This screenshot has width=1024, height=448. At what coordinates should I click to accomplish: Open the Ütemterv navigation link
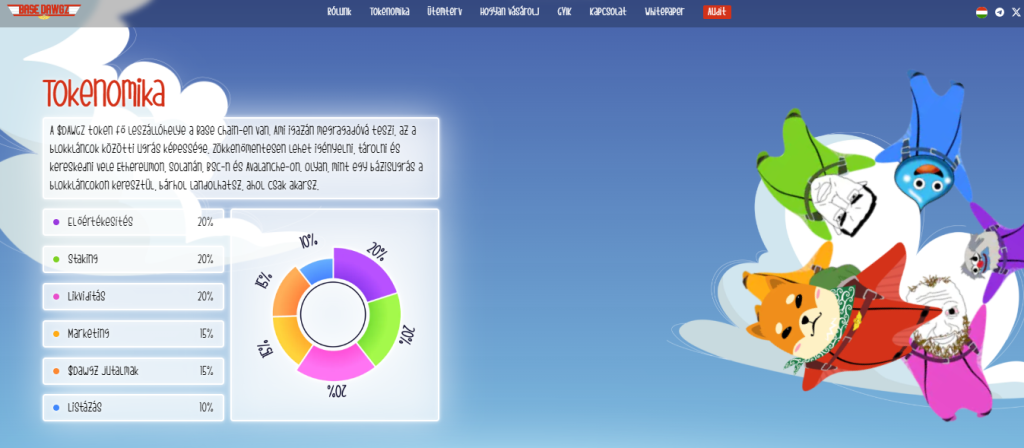pyautogui.click(x=442, y=13)
